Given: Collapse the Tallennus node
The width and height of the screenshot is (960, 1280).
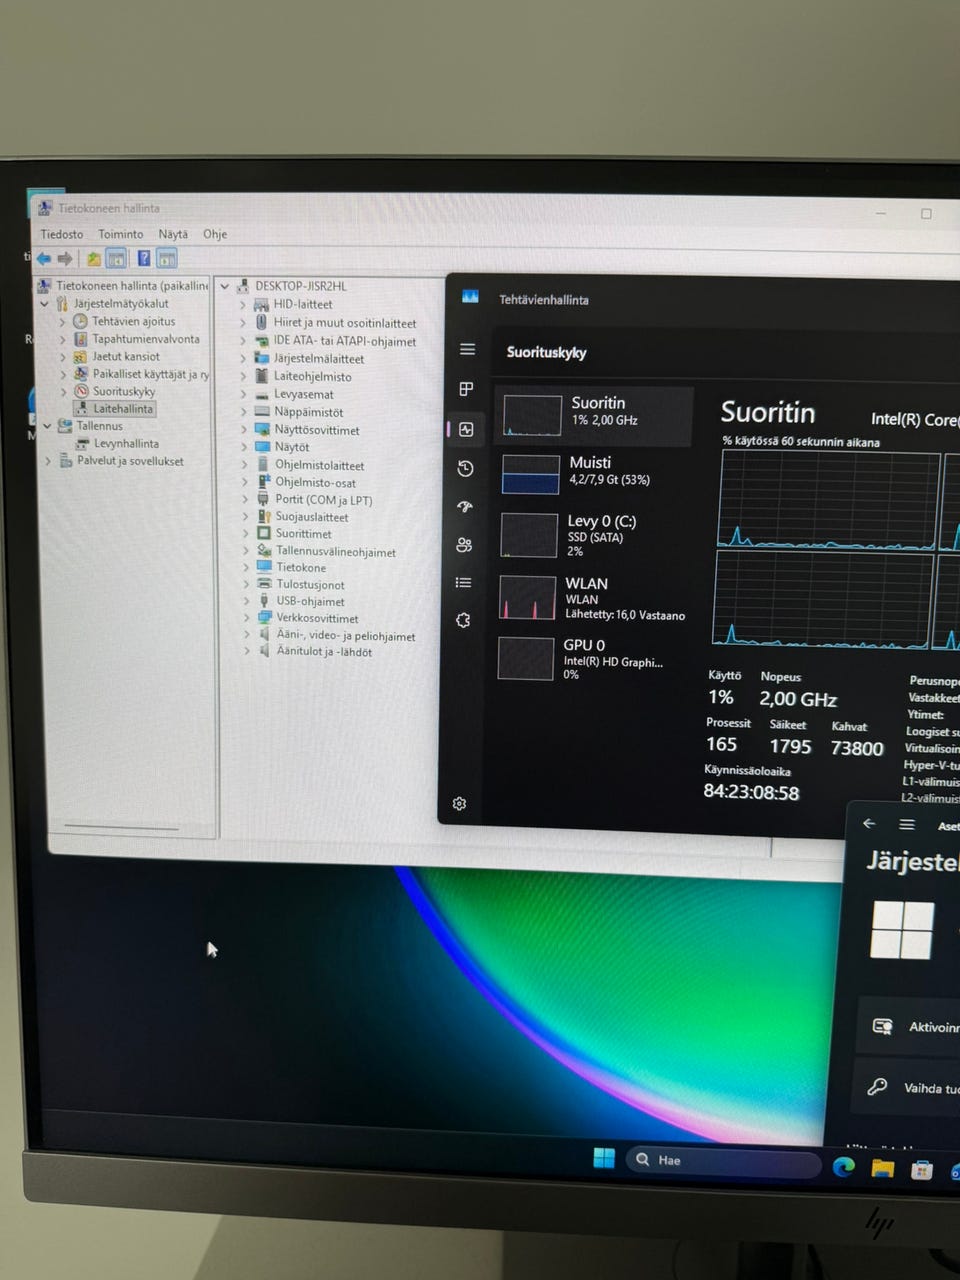Looking at the screenshot, I should (46, 426).
